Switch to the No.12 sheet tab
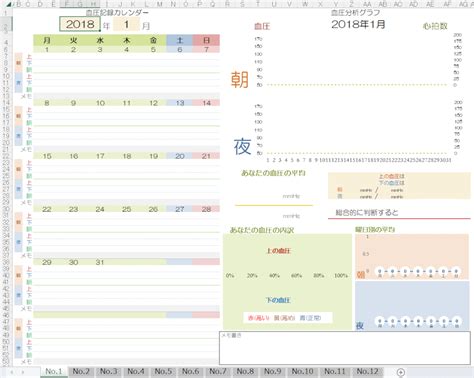The image size is (474, 378). pos(368,371)
